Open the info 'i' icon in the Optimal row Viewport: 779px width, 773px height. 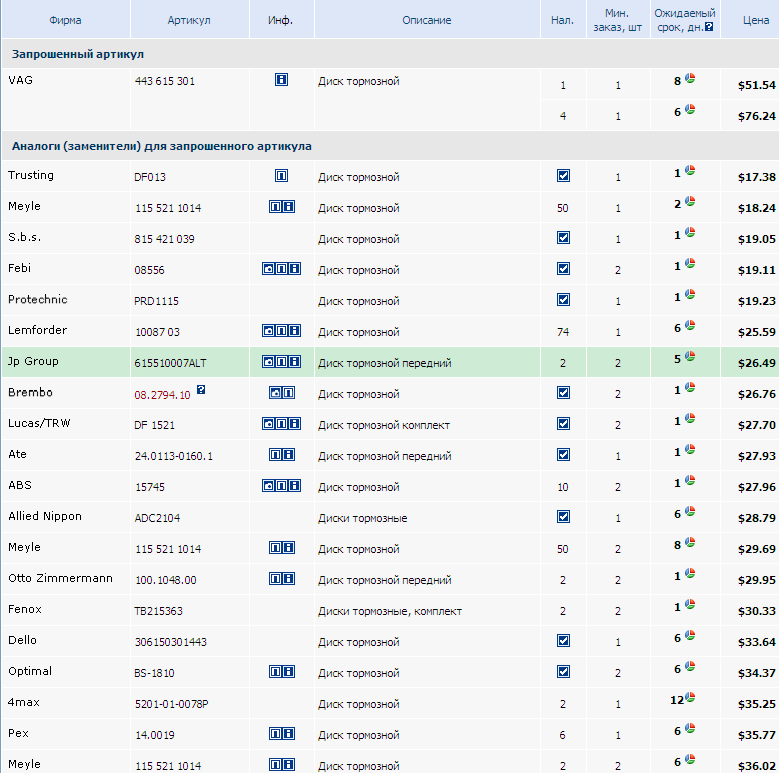[x=288, y=671]
